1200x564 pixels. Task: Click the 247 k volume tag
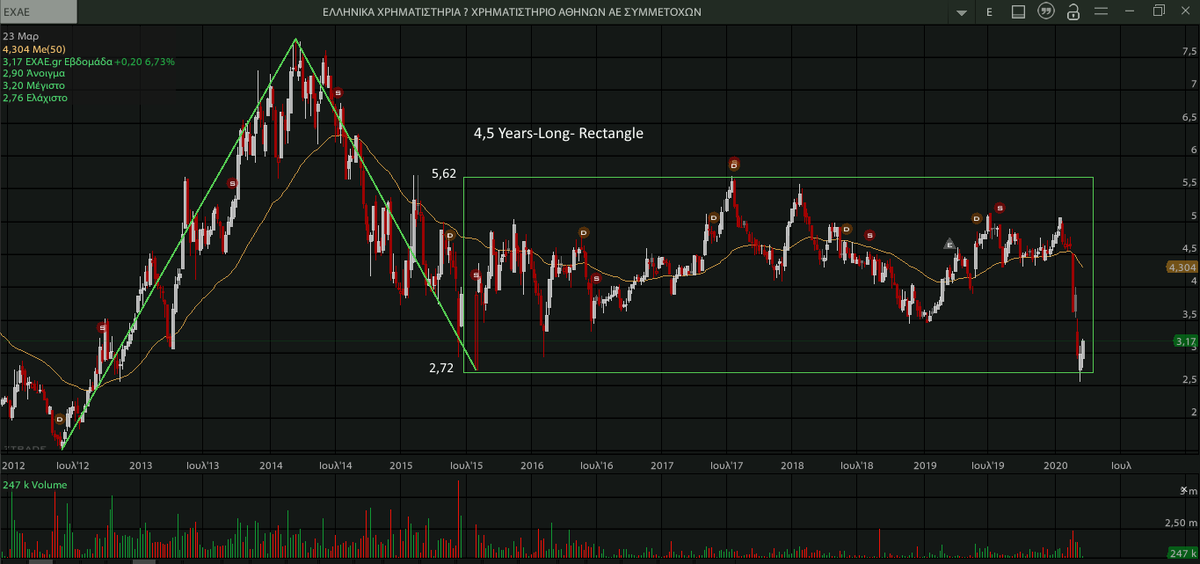click(1182, 553)
